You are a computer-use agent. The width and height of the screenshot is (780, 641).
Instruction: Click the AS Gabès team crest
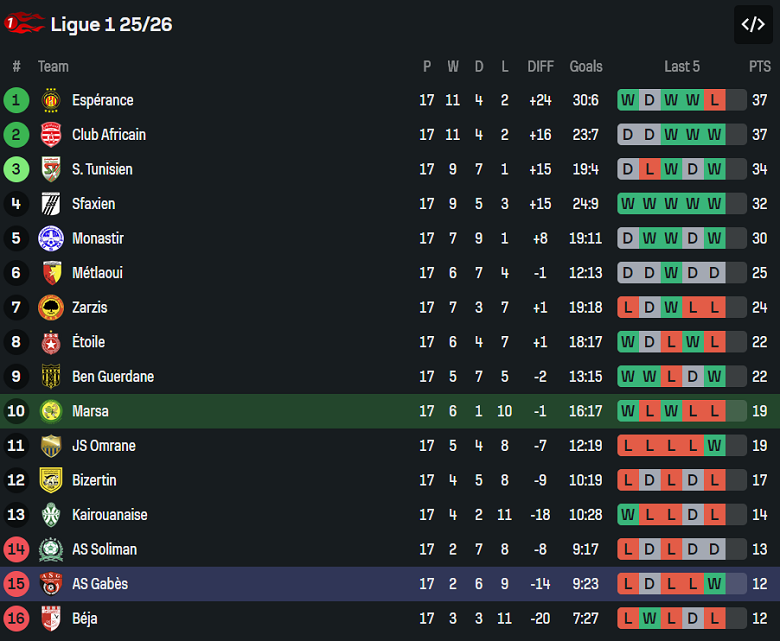click(x=50, y=584)
